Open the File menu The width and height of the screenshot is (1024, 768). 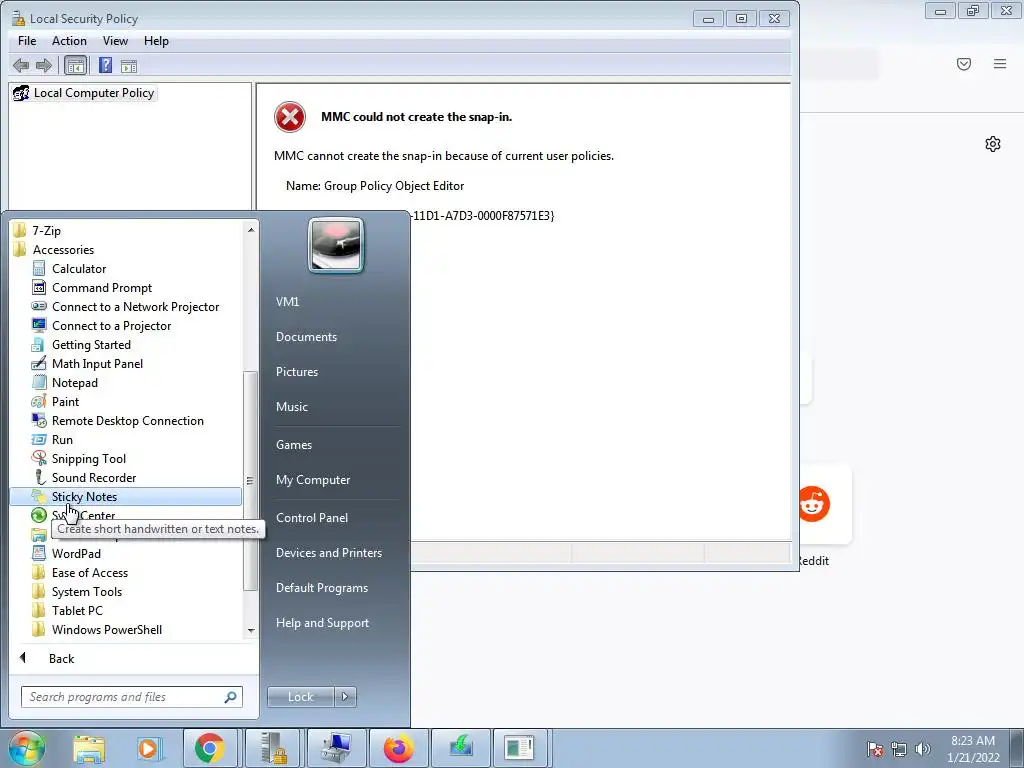27,40
